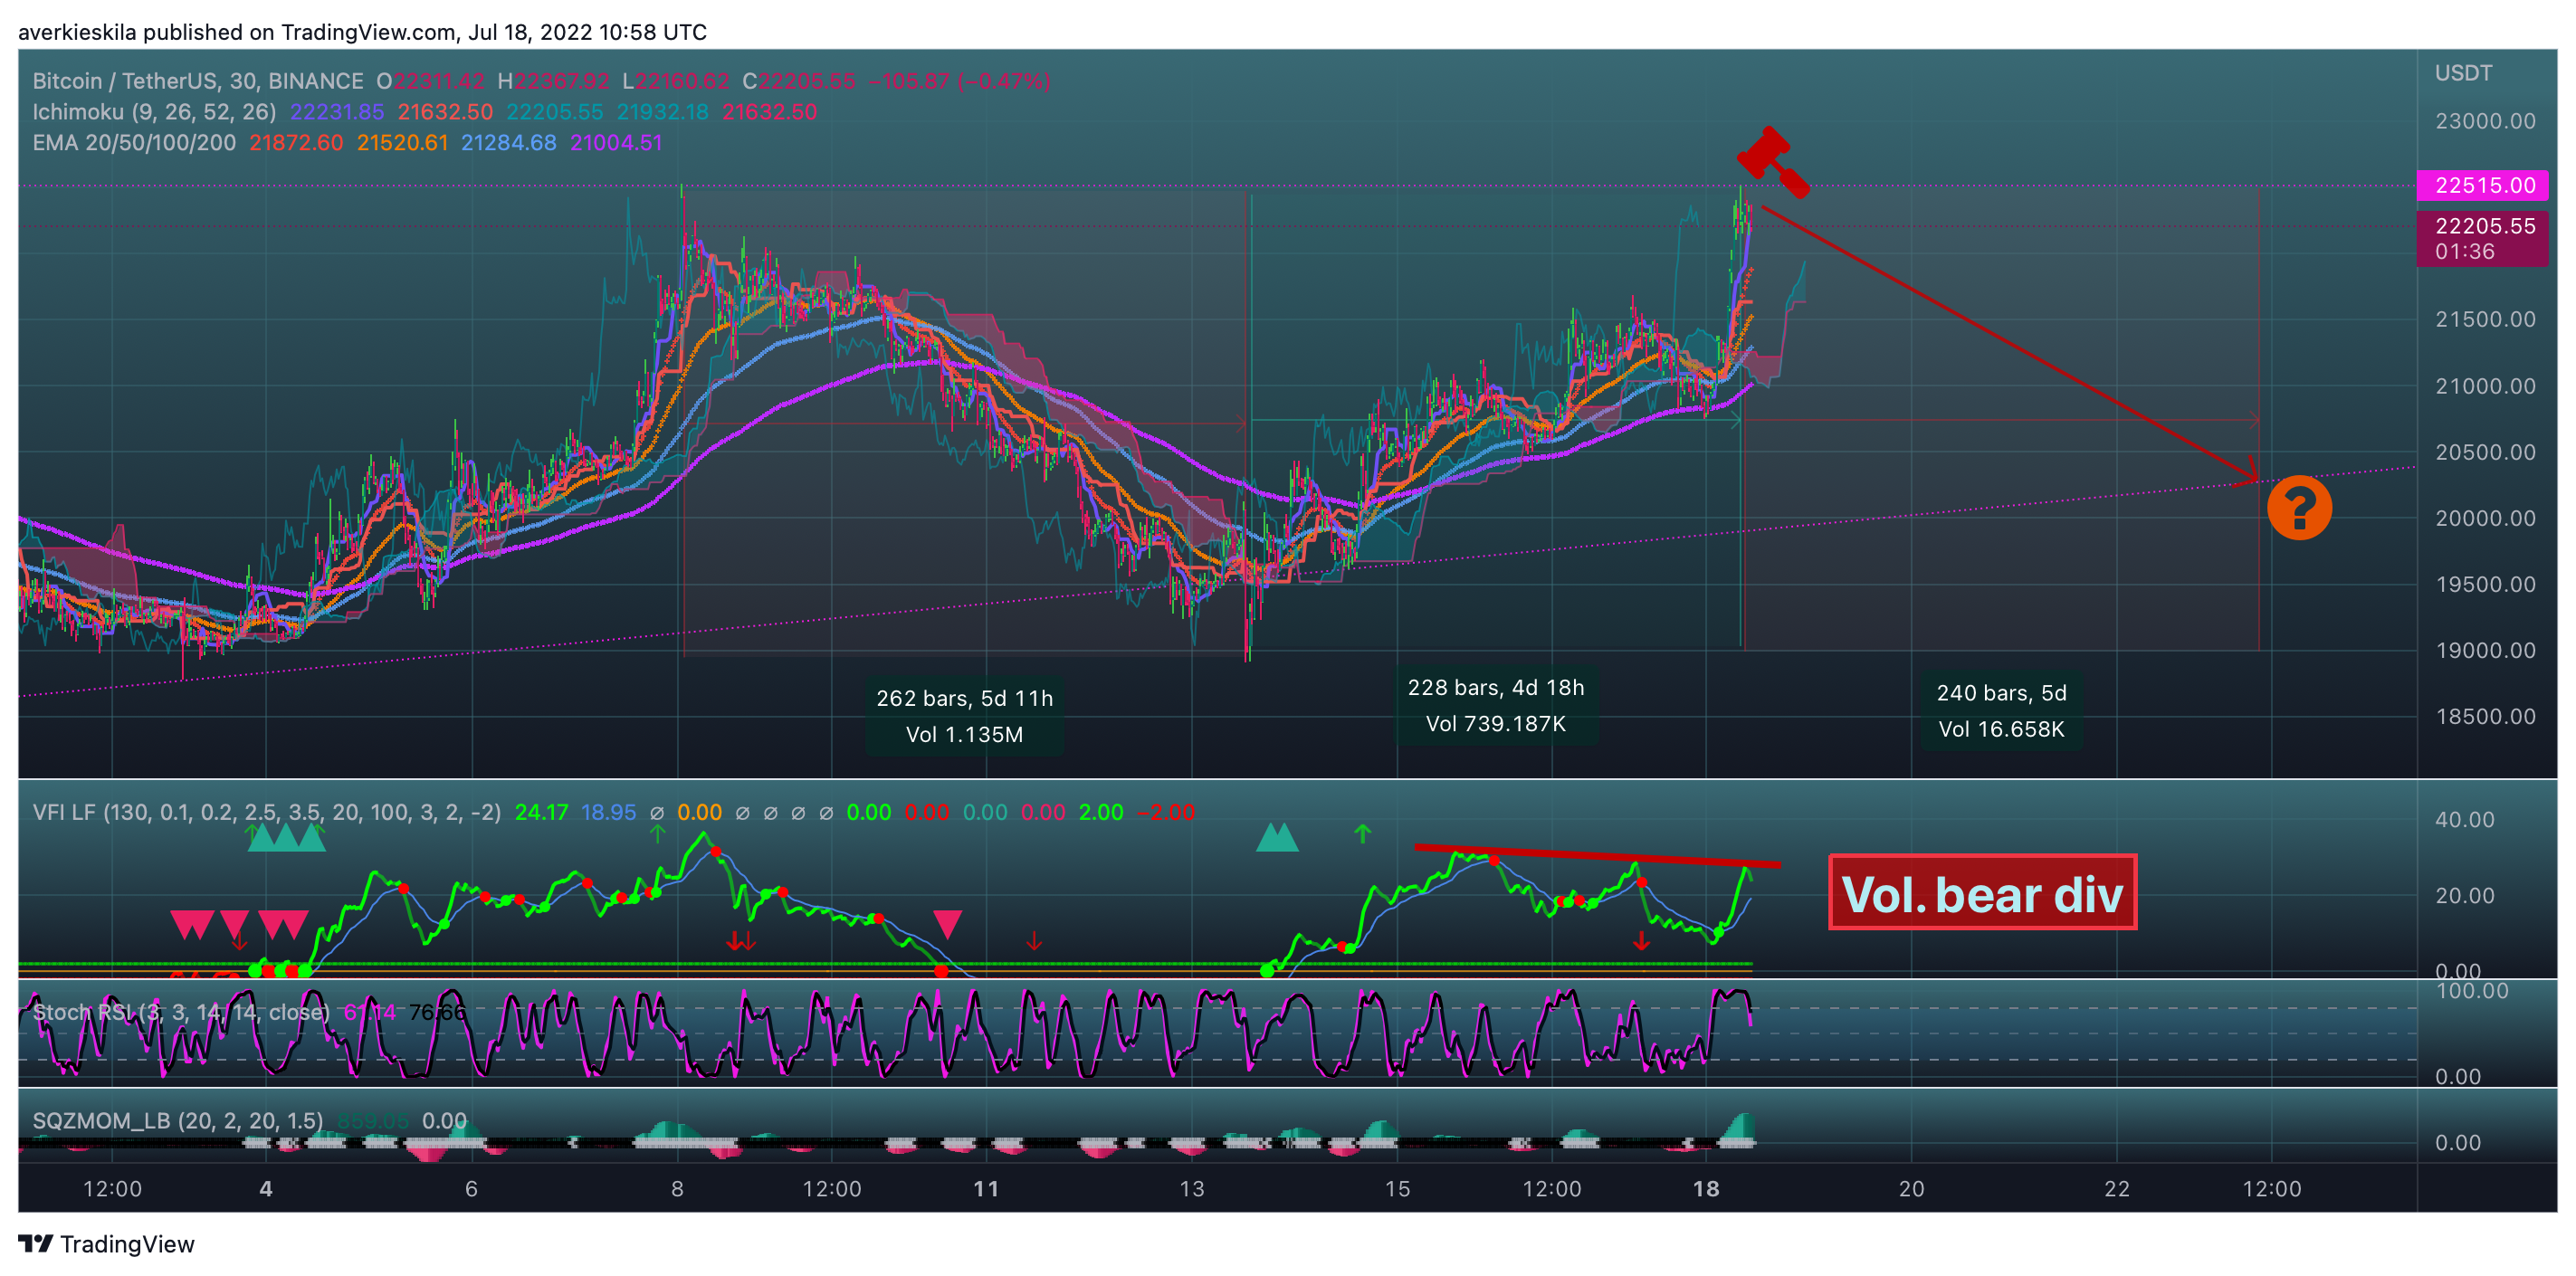Screen dimensions: 2576x1276
Task: Click the VFI value 24.17
Action: (541, 812)
